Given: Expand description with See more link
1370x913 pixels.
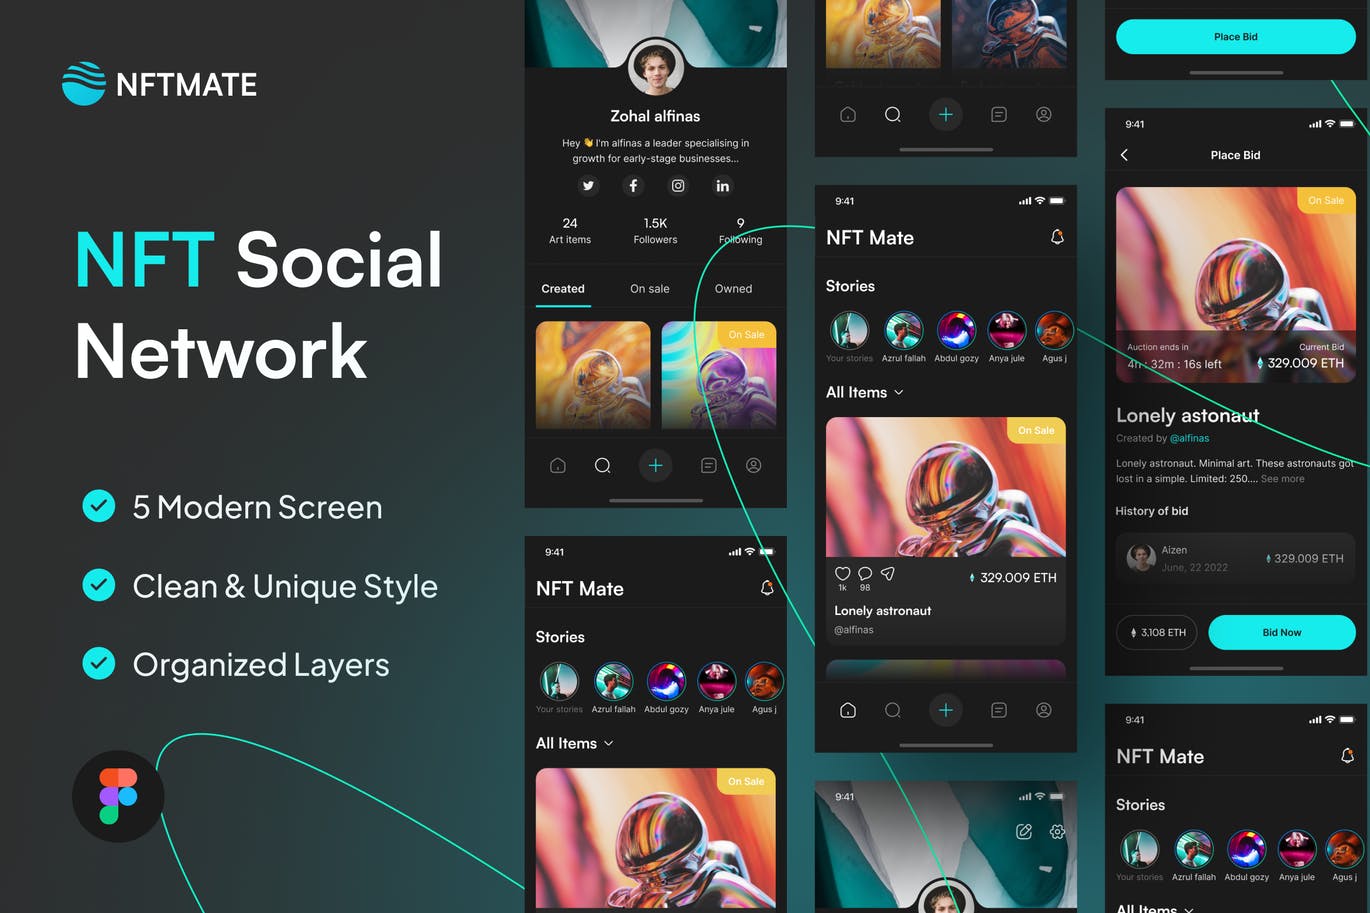Looking at the screenshot, I should 1282,479.
